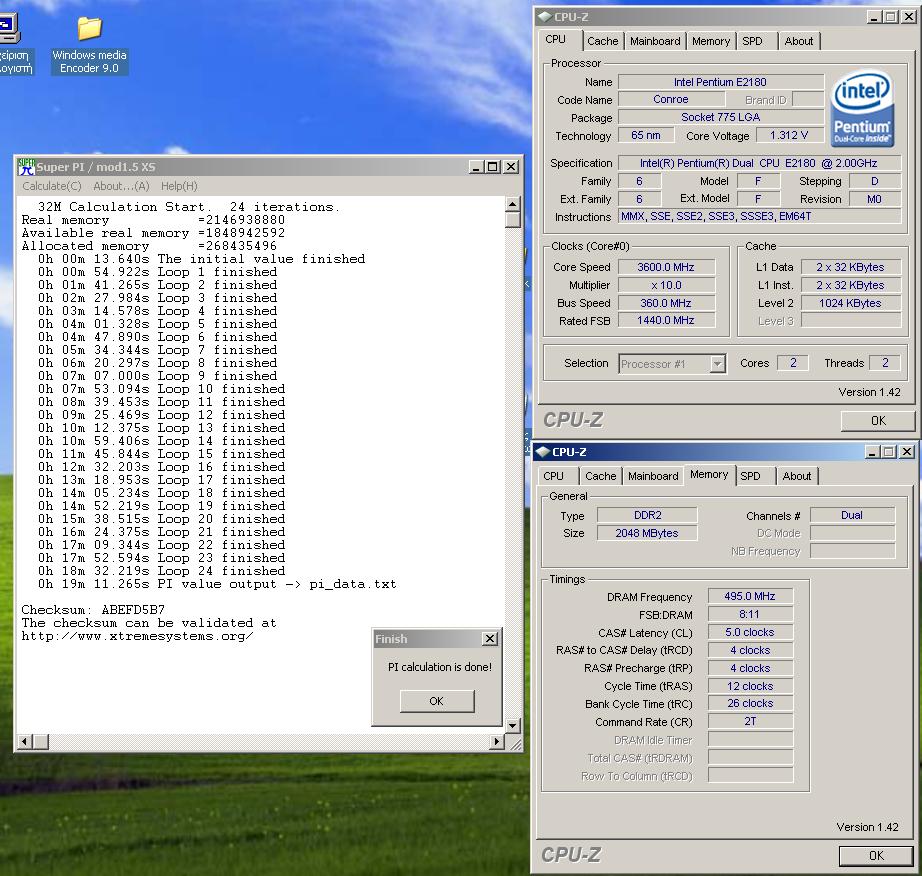Open About tab in top CPU-Z
This screenshot has width=922, height=876.
click(799, 41)
